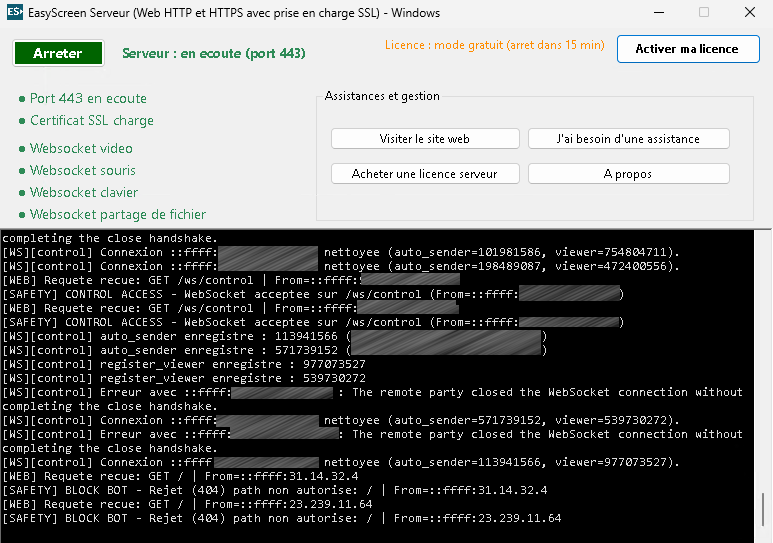Viewport: 773px width, 543px height.
Task: Click 'Certificat SSL charge' status line
Action: 86,121
